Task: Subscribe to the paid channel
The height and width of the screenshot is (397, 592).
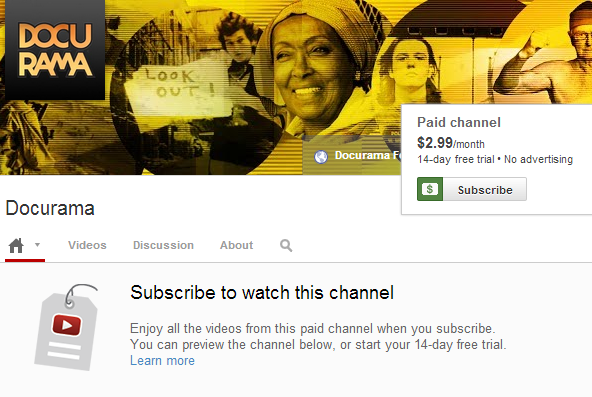Action: coord(485,189)
